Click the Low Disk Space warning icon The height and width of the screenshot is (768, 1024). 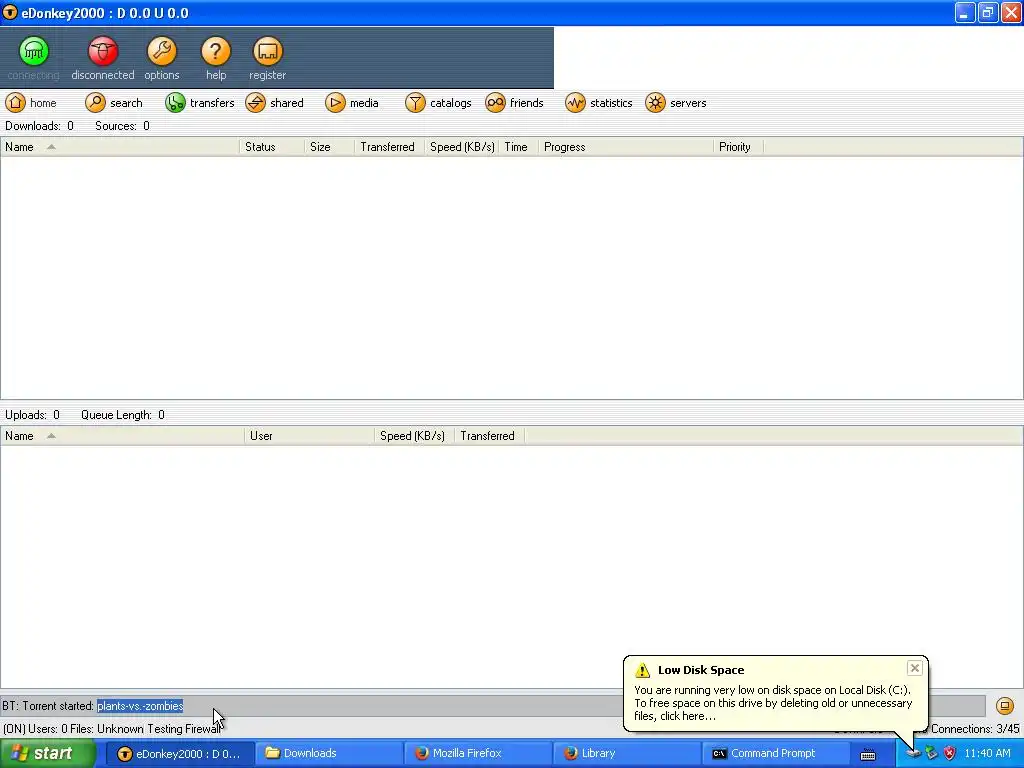click(643, 670)
